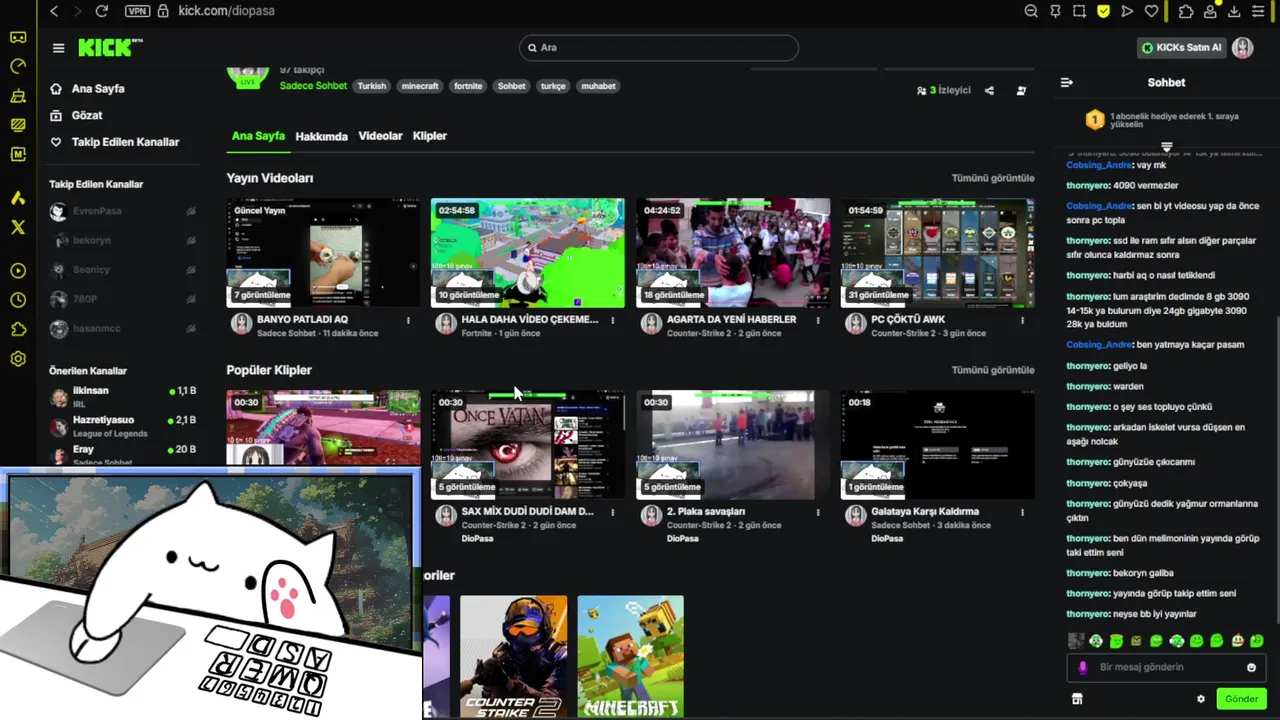Open the user profile avatar menu
This screenshot has width=1280, height=720.
[x=1243, y=47]
